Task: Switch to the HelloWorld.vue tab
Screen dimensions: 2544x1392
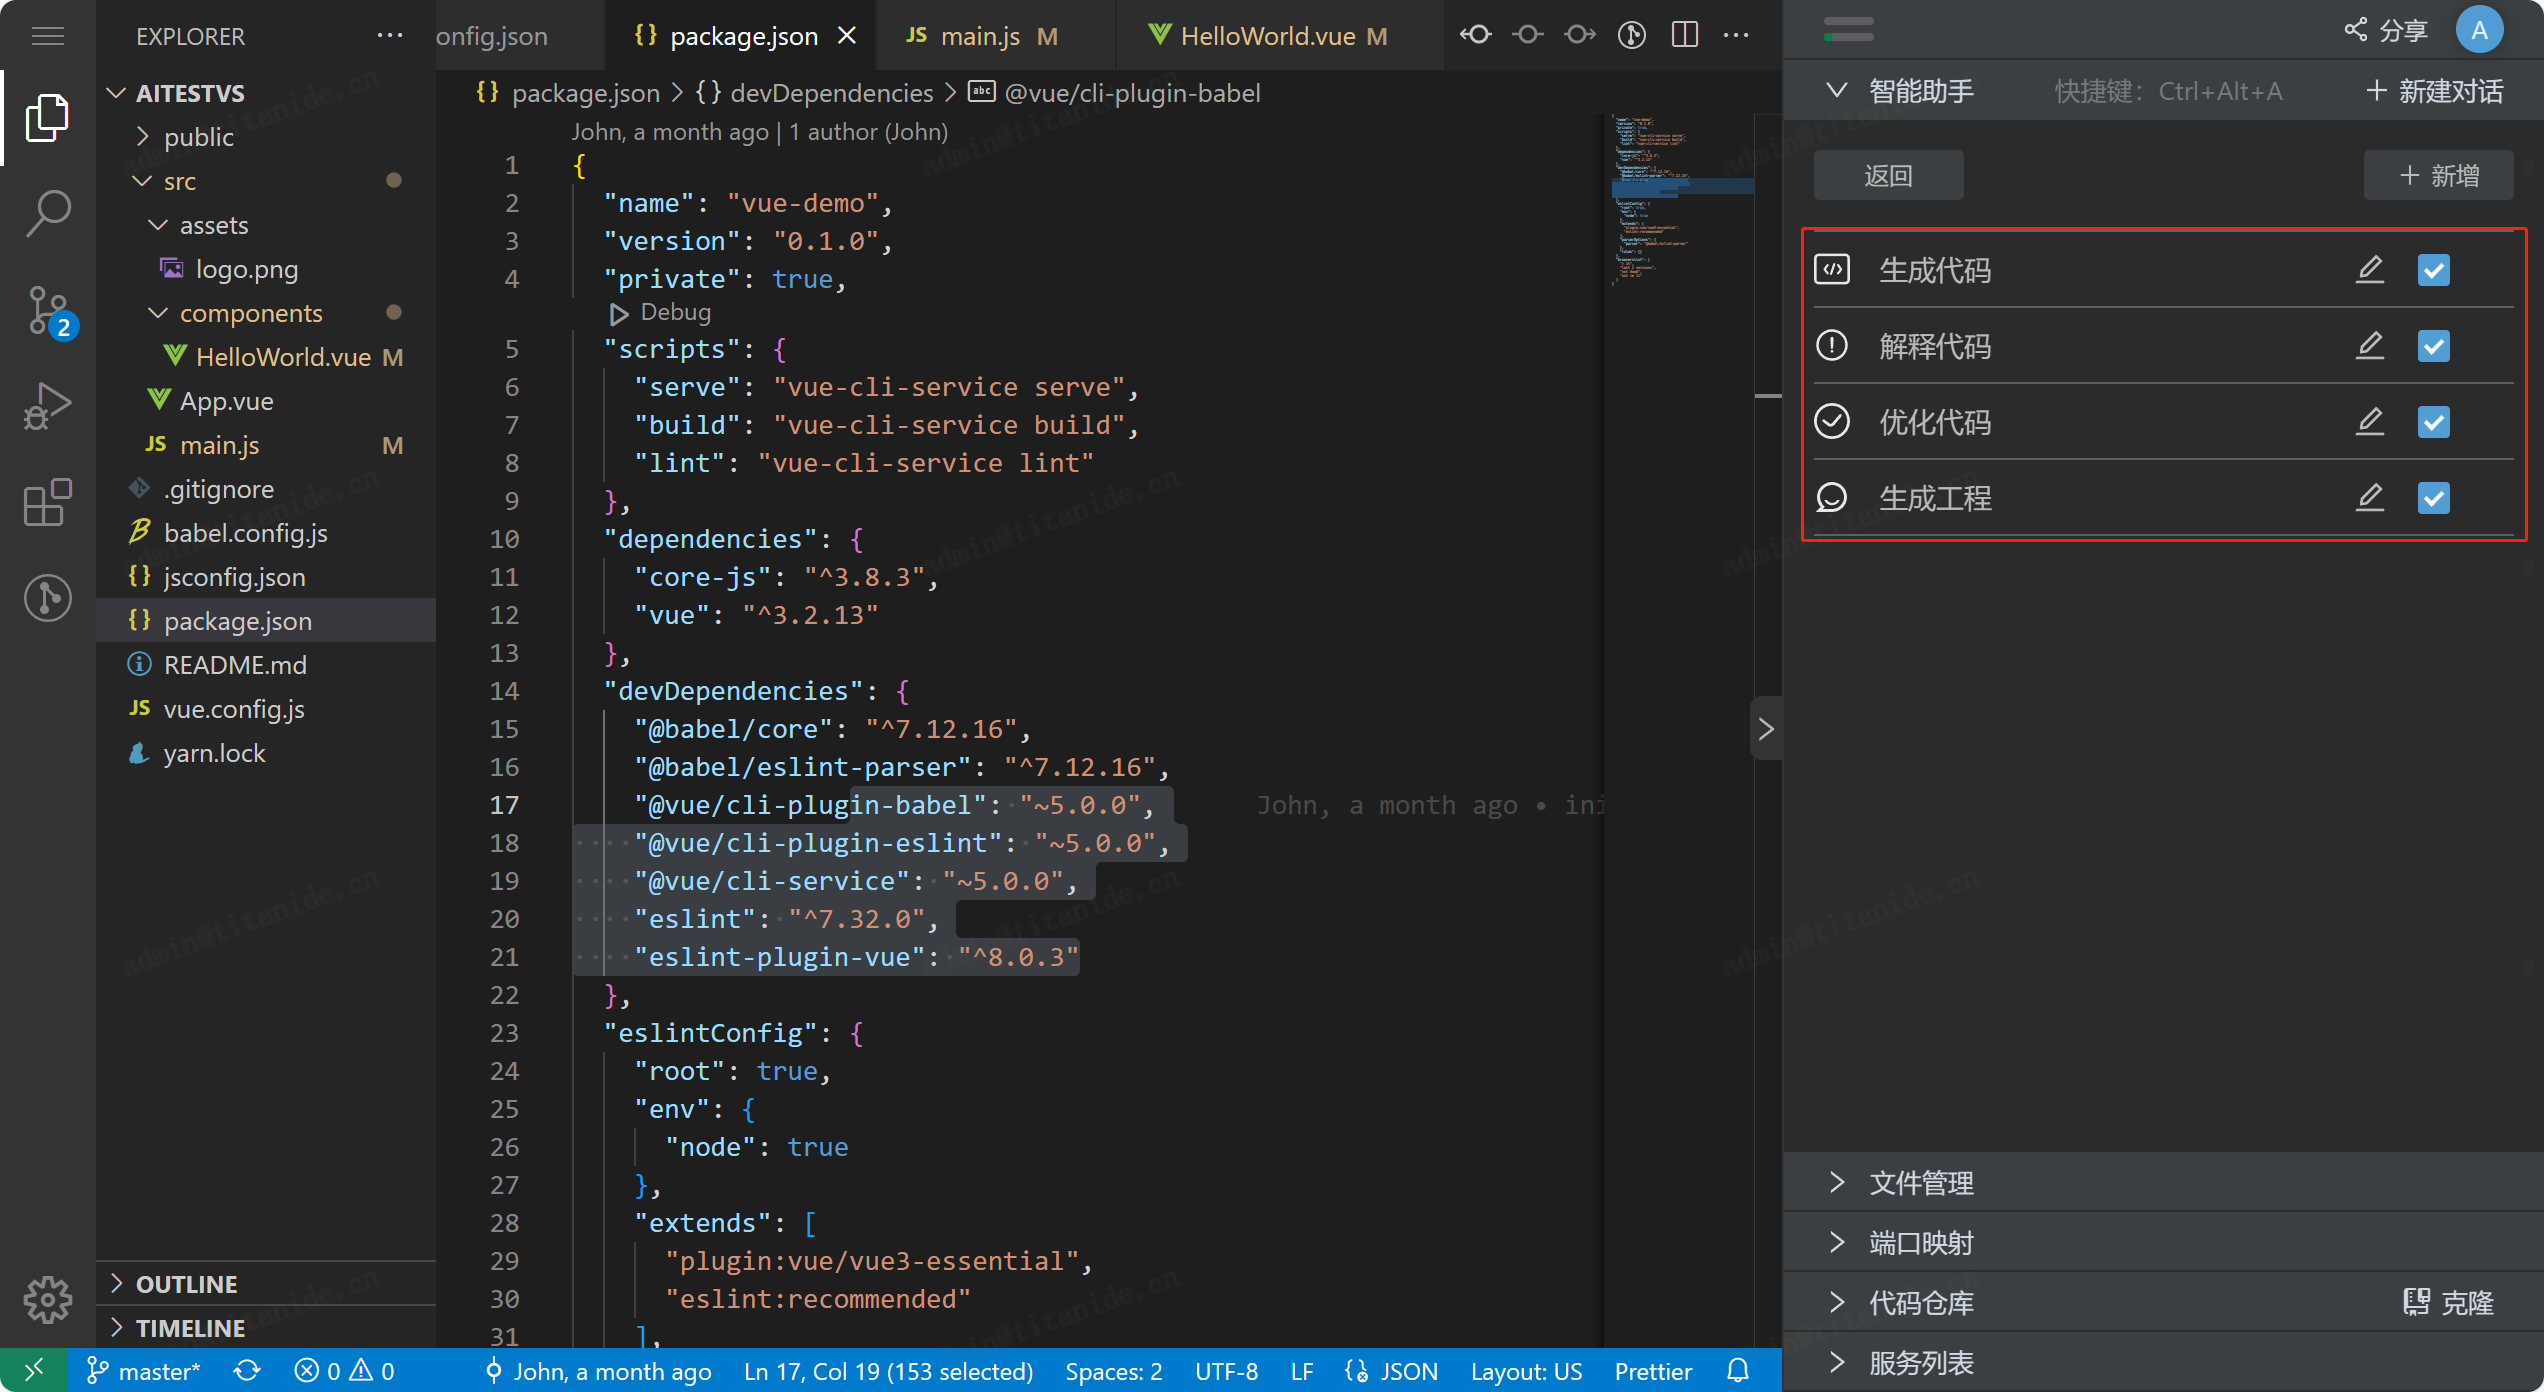Action: pyautogui.click(x=1267, y=36)
